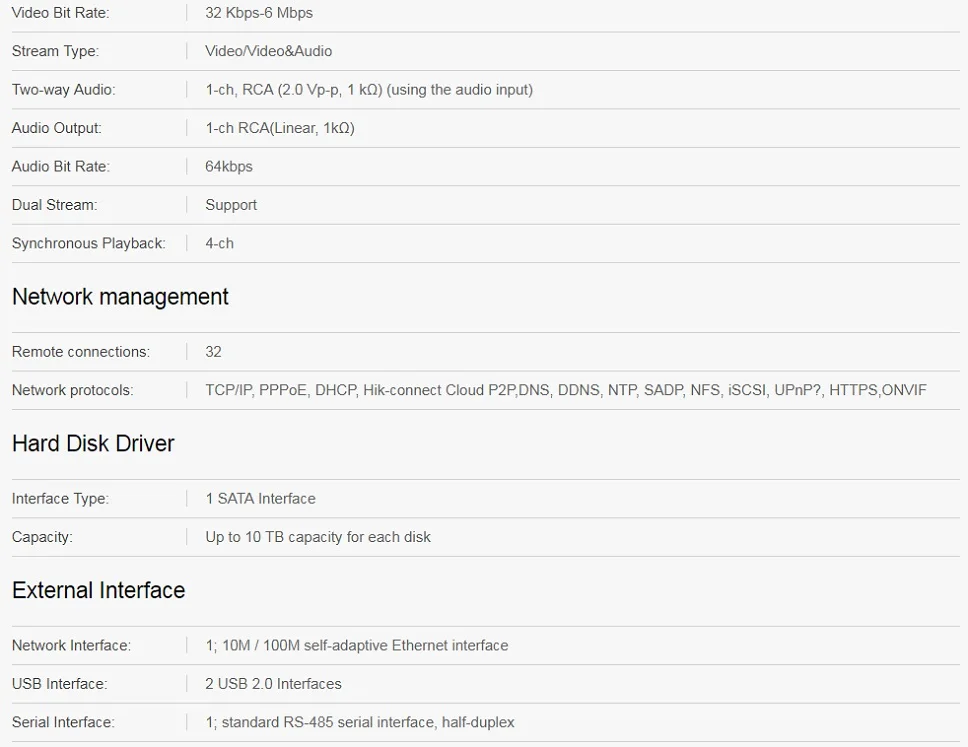The width and height of the screenshot is (968, 747).
Task: Click the '1-ch RCA(Linear, 1kΩ)' value
Action: pos(280,128)
